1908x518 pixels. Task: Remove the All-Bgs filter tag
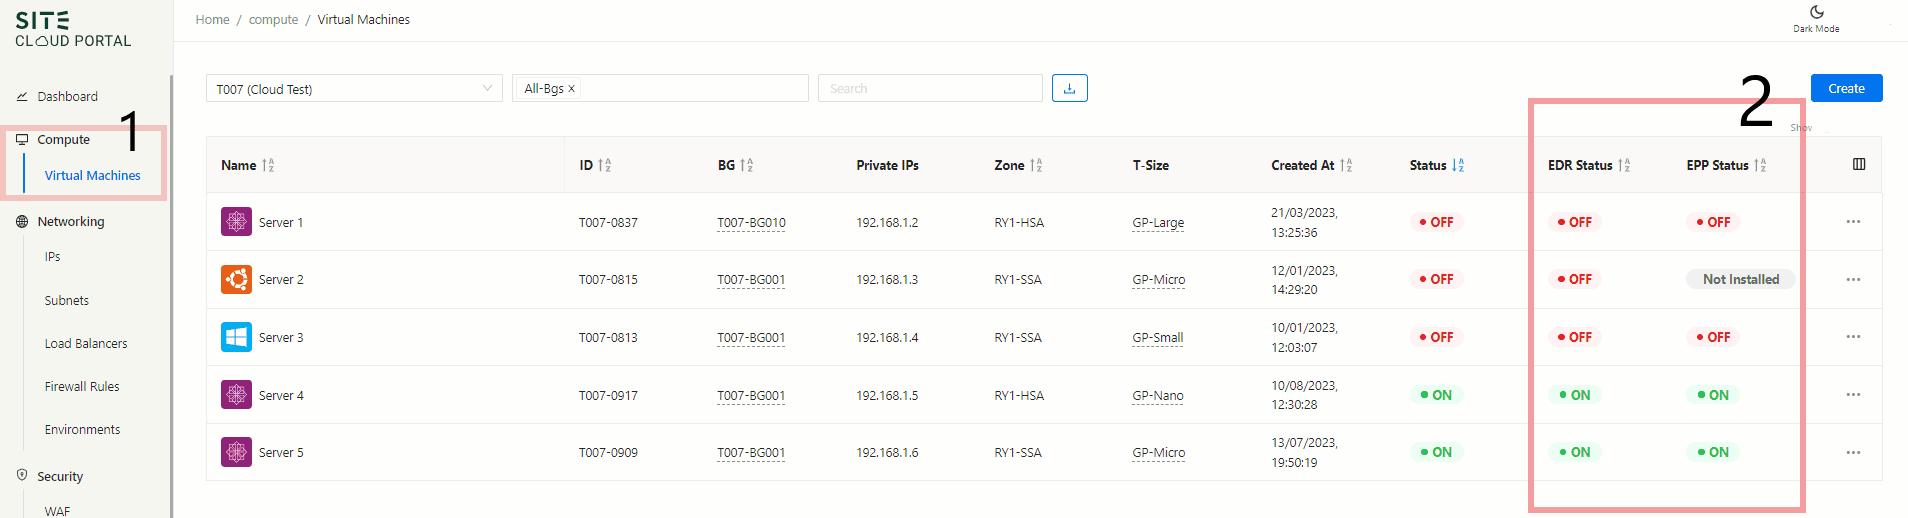(571, 89)
